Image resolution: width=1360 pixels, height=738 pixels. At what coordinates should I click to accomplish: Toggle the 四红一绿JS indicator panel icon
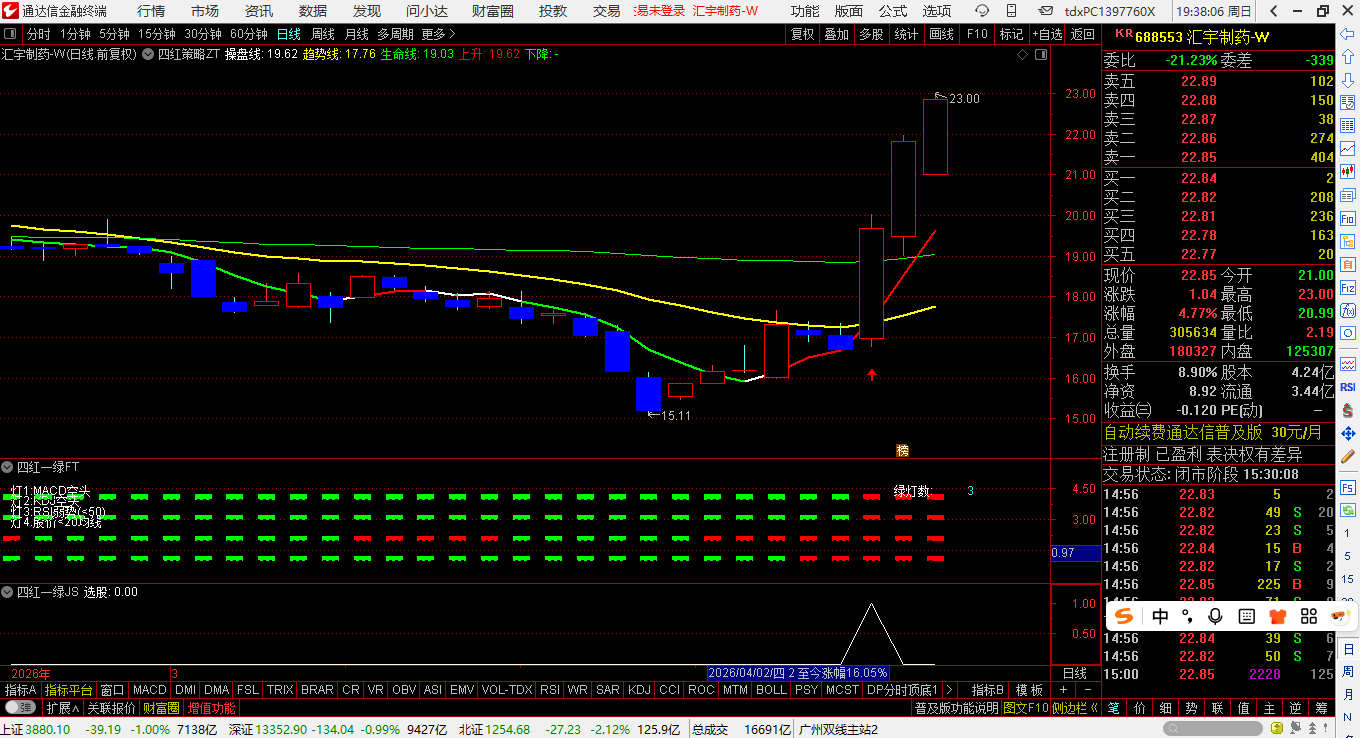pyautogui.click(x=8, y=592)
